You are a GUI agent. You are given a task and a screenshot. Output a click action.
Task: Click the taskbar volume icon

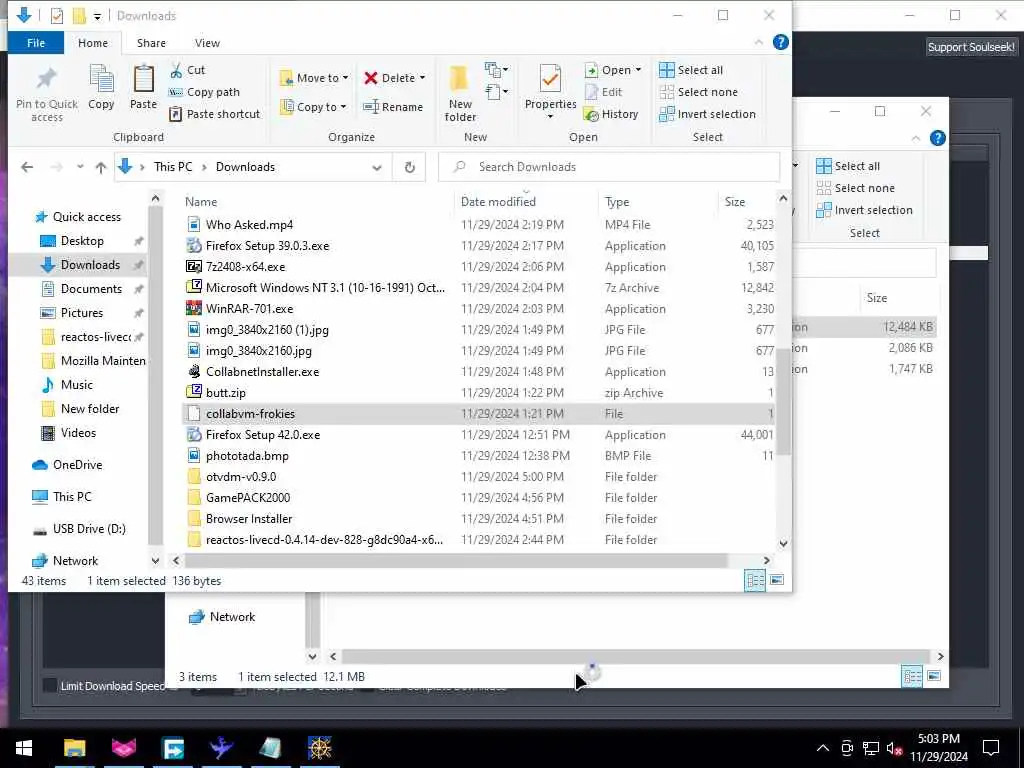pos(894,748)
